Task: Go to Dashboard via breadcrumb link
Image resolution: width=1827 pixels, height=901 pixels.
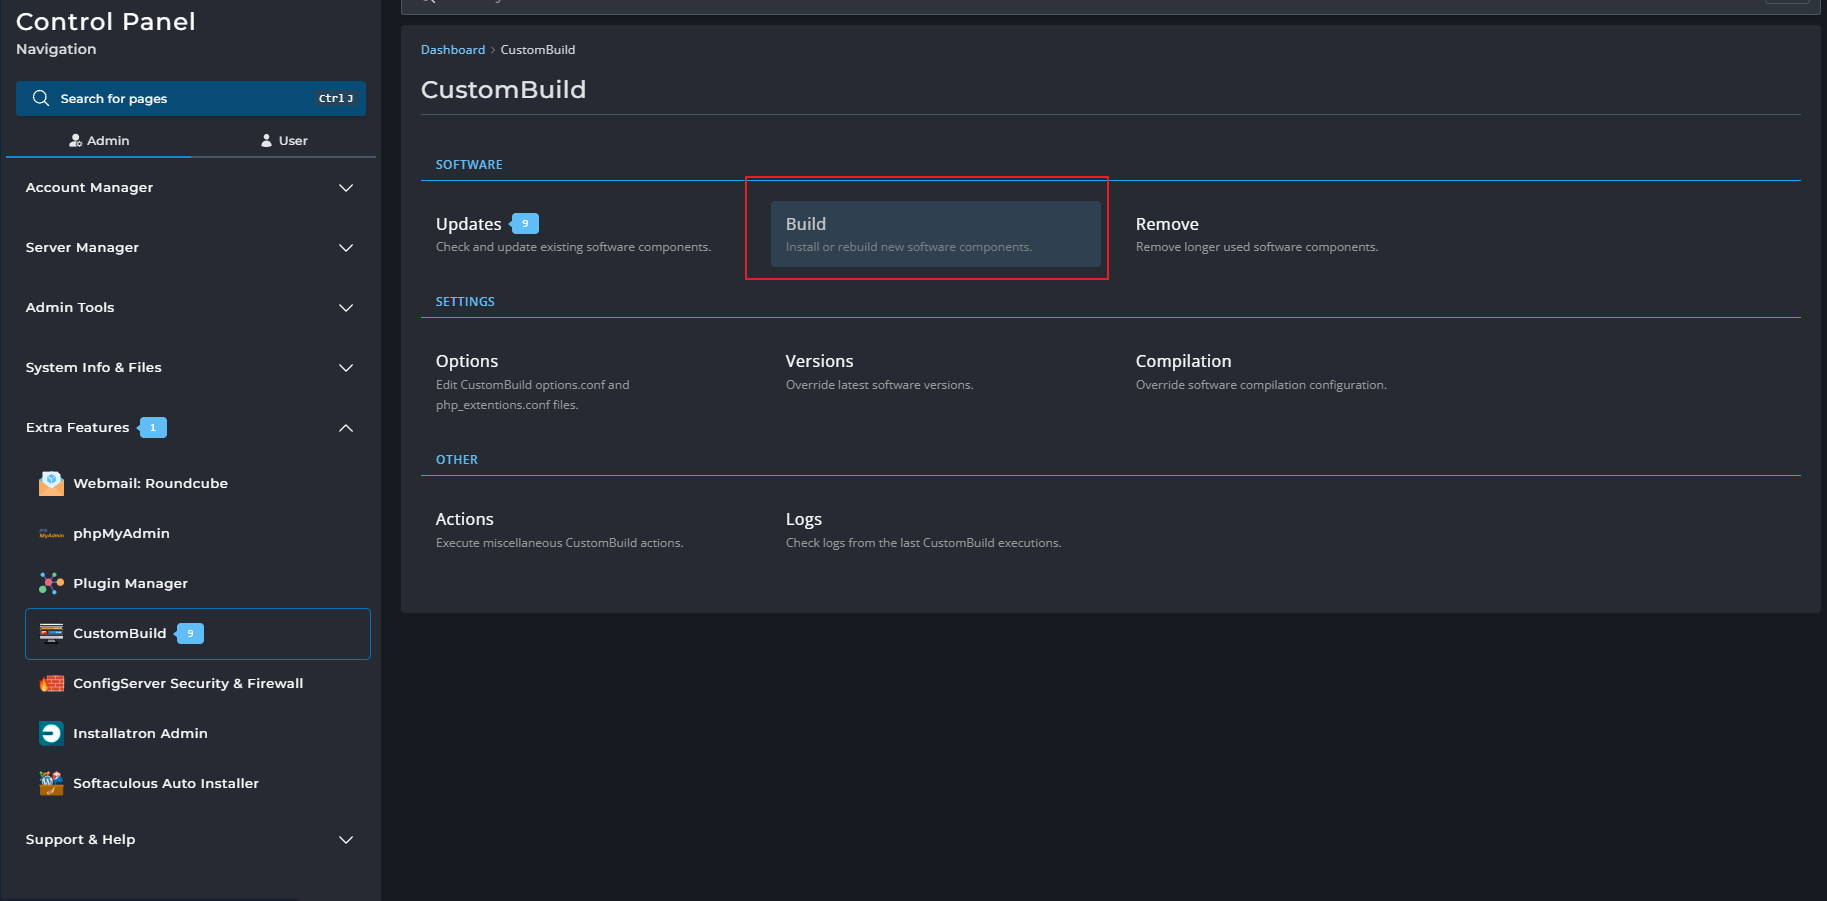Action: pos(453,50)
